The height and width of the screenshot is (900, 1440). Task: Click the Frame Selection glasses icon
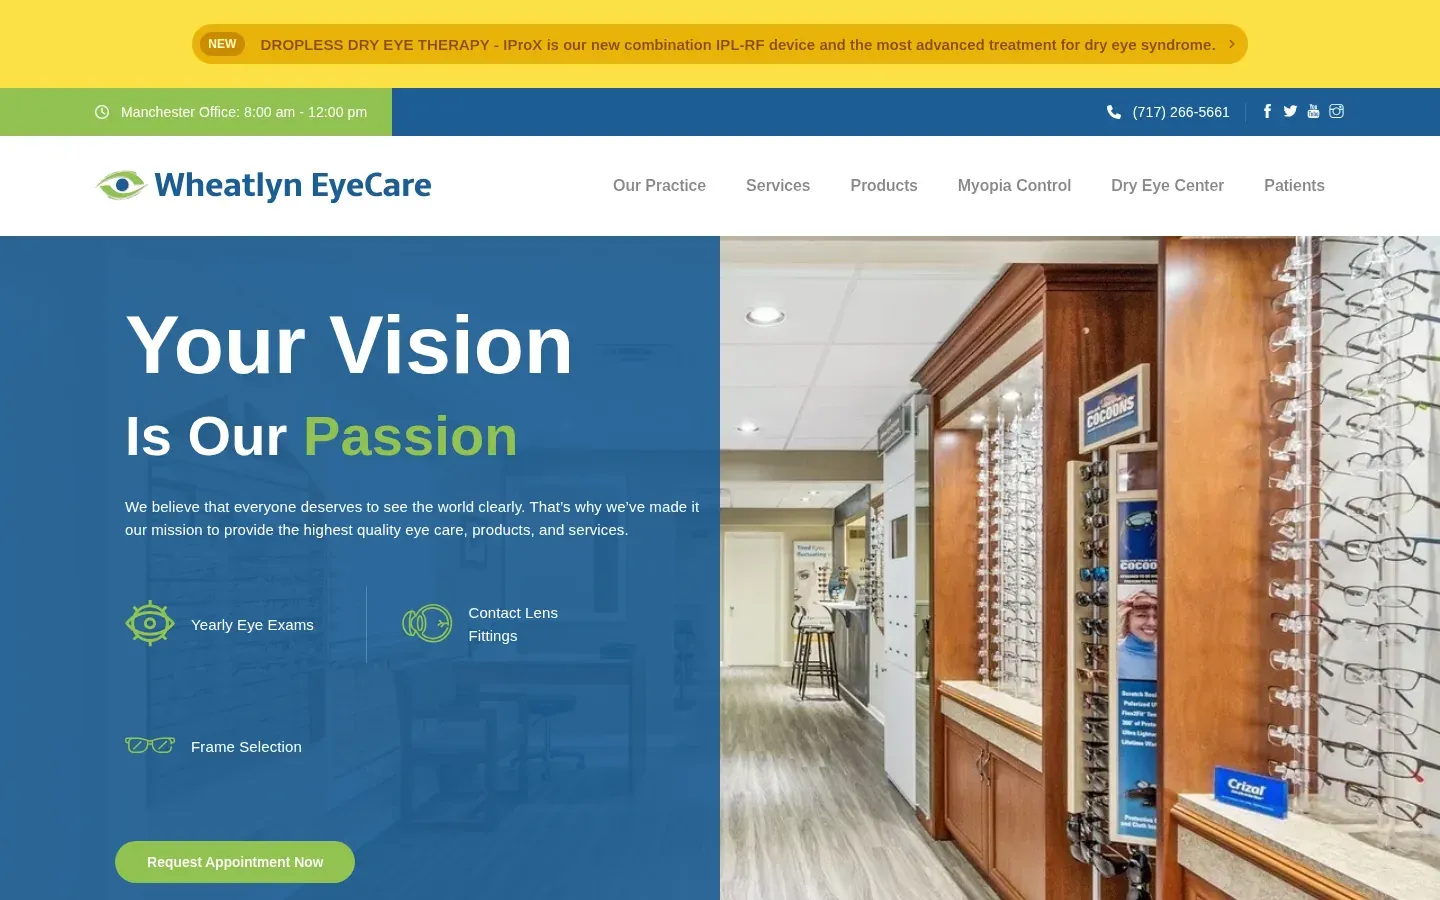coord(150,746)
